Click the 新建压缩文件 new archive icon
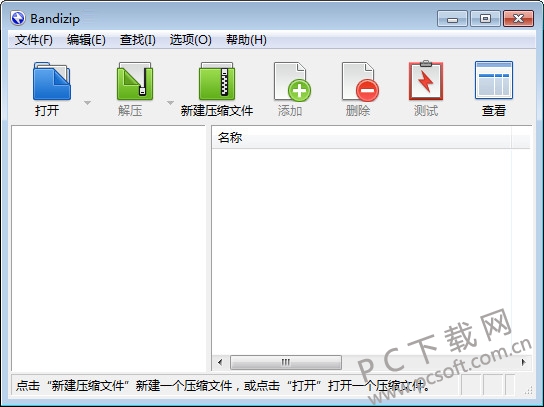Viewport: 544px width, 407px height. coord(217,81)
